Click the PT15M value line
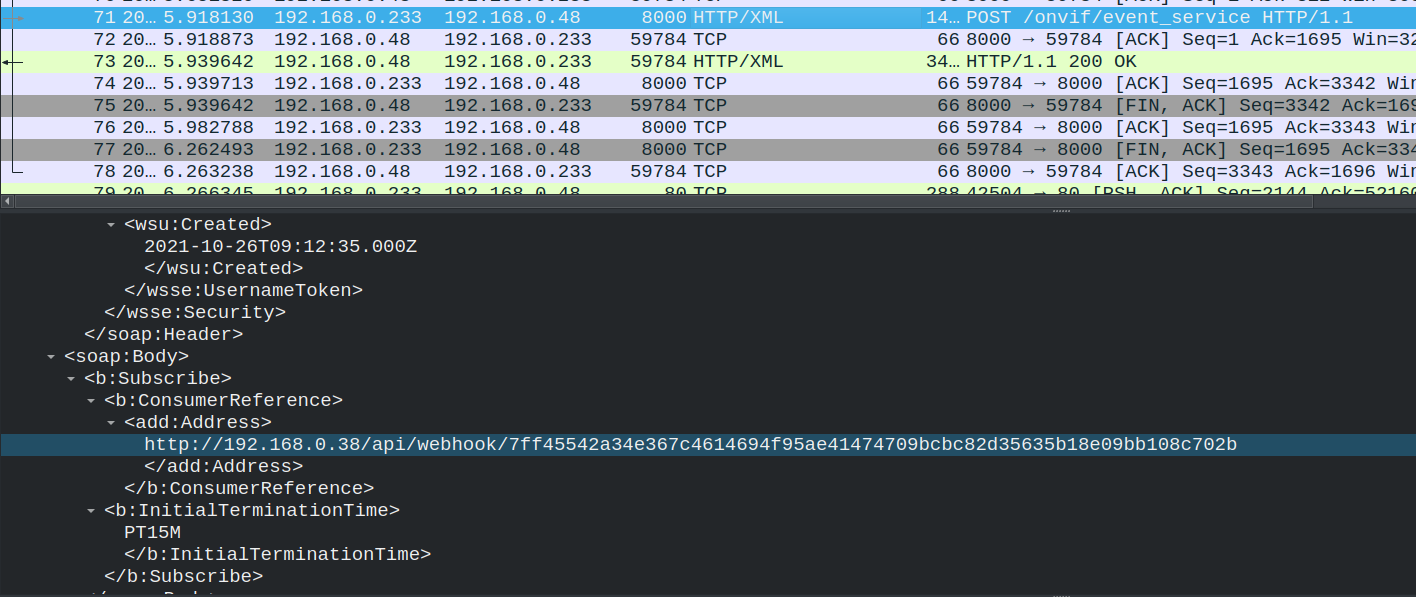The image size is (1416, 597). click(152, 533)
